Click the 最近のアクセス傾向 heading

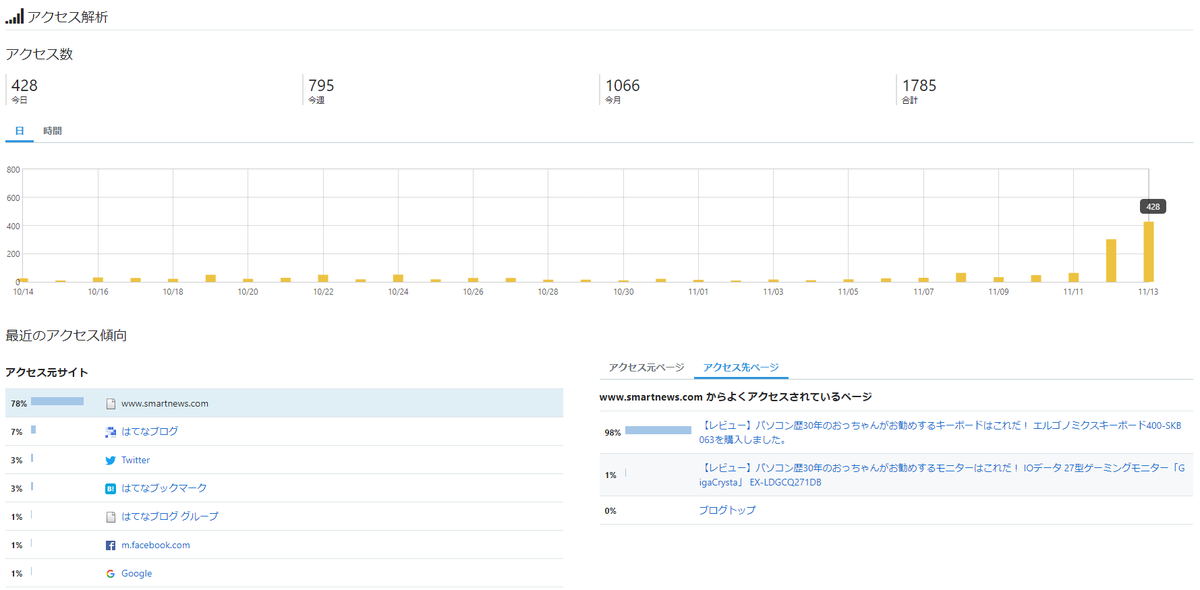tap(66, 335)
